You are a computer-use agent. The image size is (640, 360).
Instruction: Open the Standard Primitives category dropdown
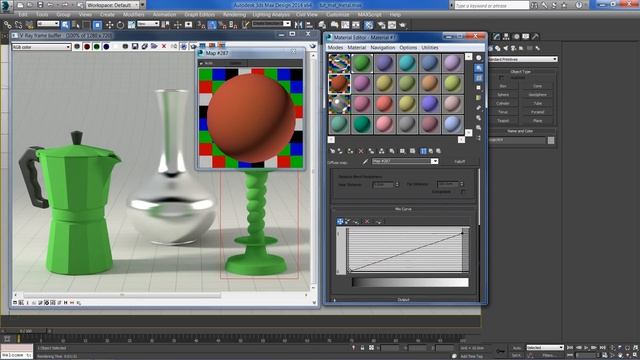point(523,59)
